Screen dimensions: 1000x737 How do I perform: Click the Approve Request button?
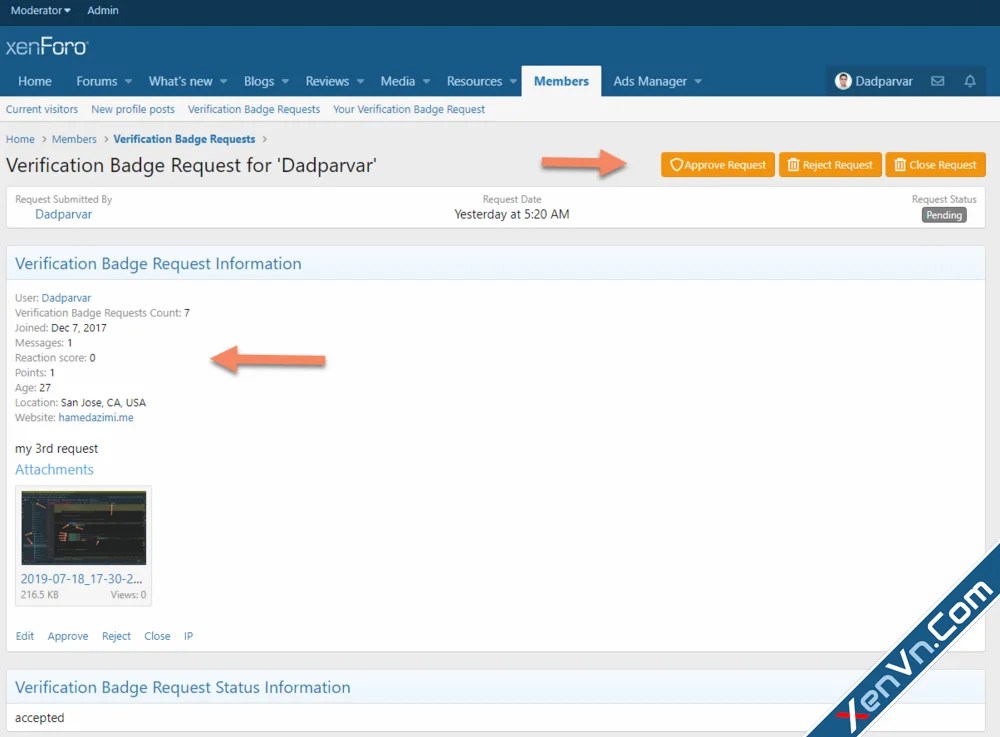click(717, 164)
